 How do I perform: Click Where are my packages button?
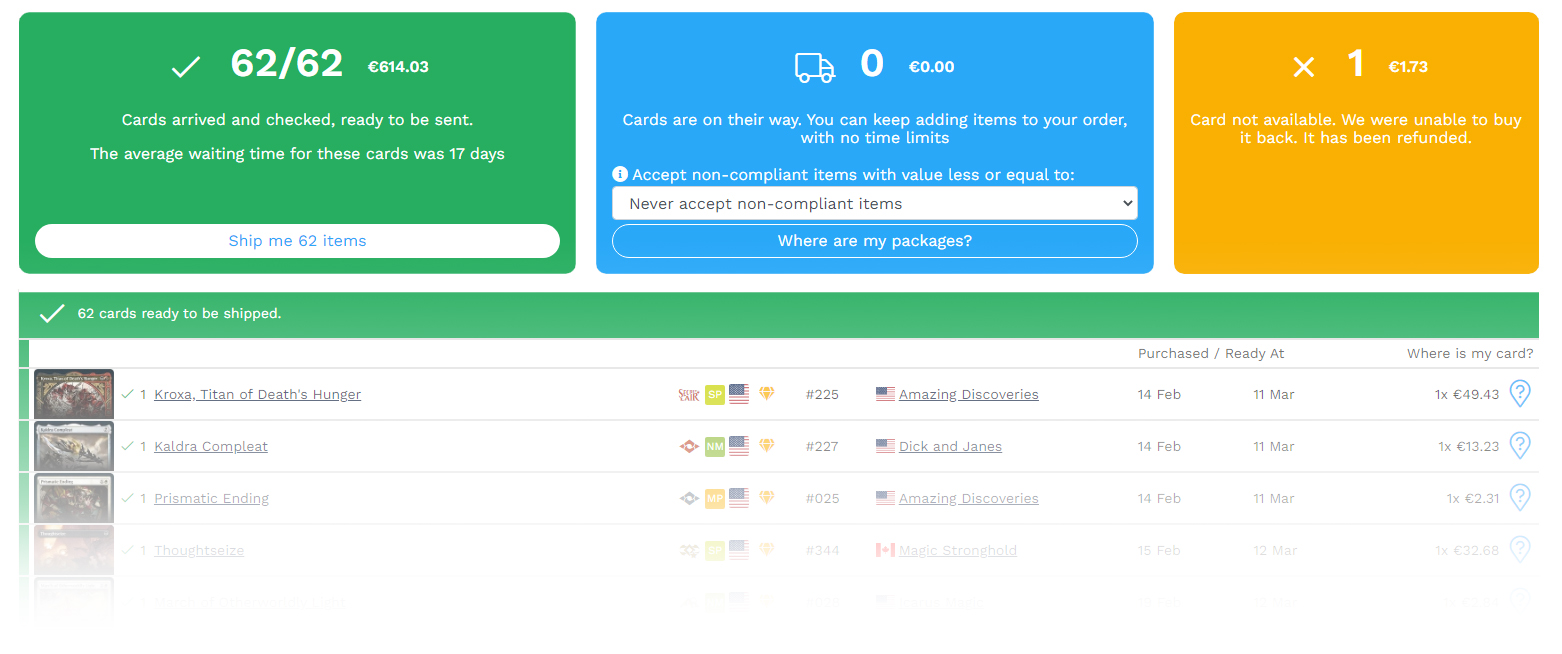tap(875, 241)
